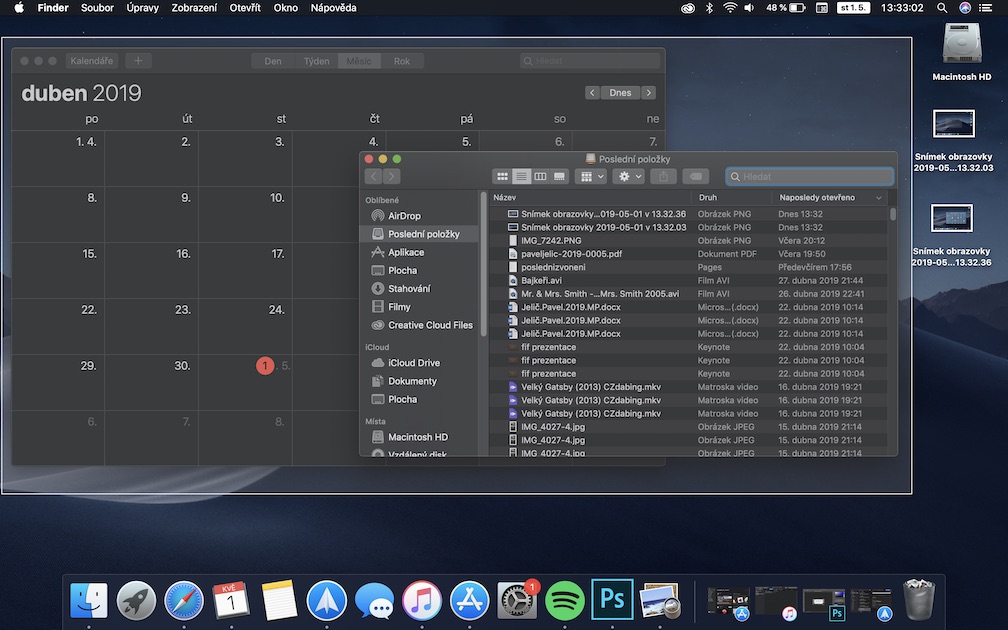The image size is (1008, 630).
Task: Open Notes app in the Dock
Action: pyautogui.click(x=279, y=601)
